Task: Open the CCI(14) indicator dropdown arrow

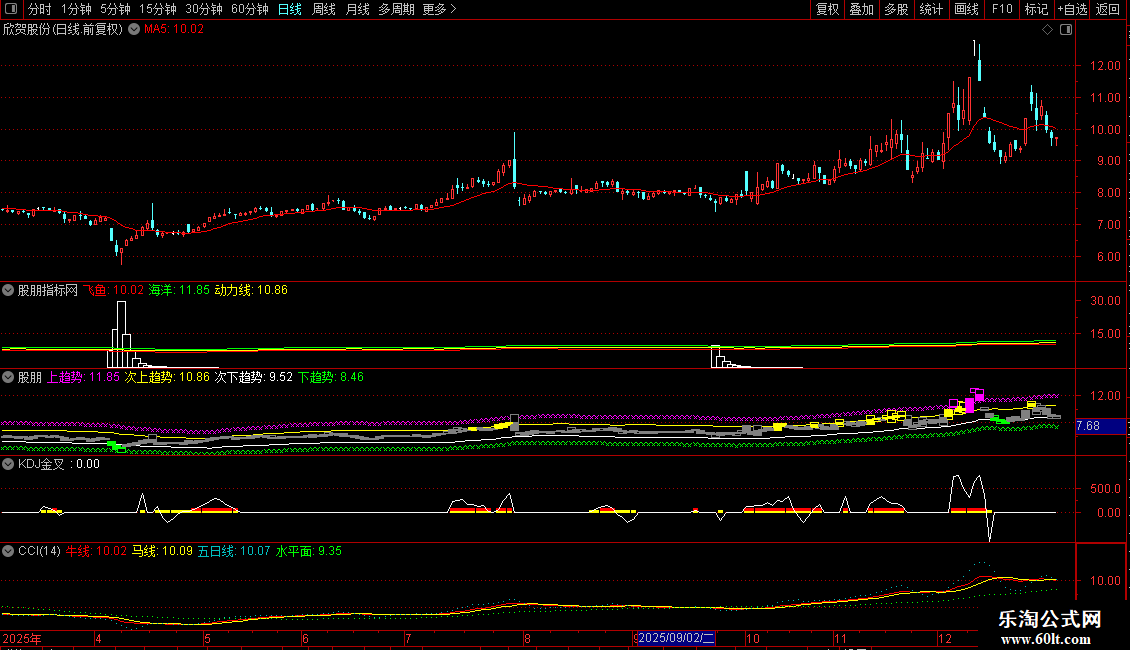Action: [x=9, y=551]
